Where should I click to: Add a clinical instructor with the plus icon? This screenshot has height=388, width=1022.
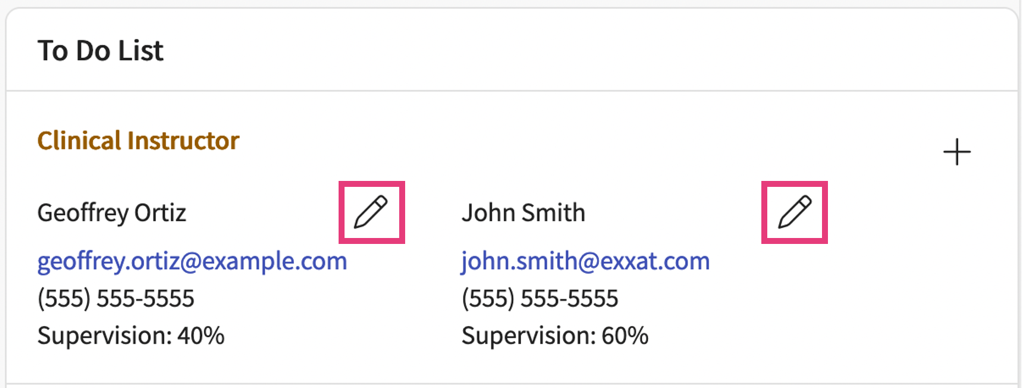click(957, 153)
